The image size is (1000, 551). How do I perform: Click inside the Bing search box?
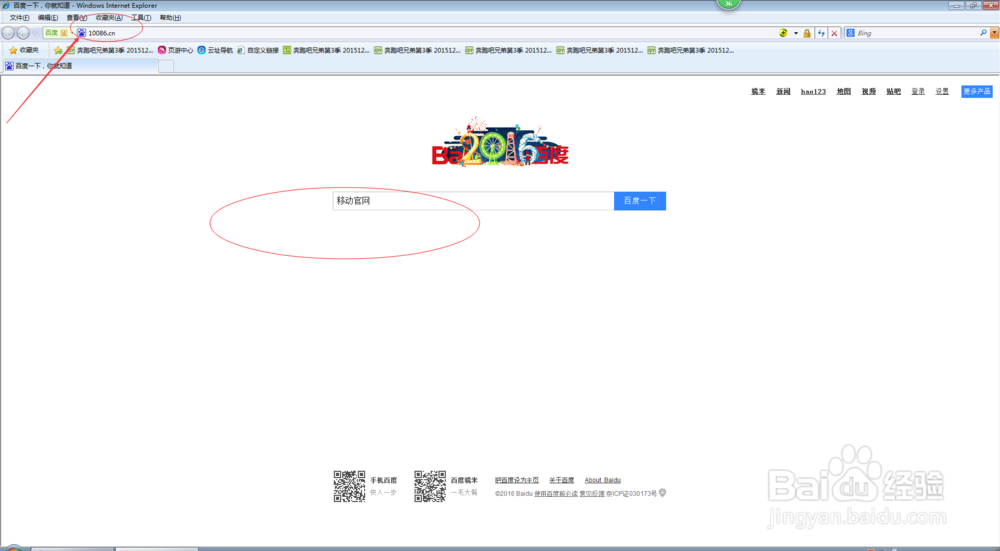point(917,33)
